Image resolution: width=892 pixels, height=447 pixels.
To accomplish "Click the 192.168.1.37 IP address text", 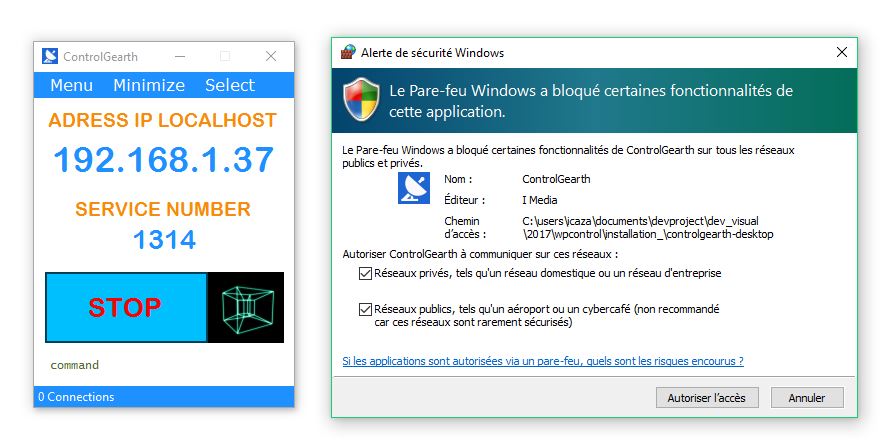I will click(163, 160).
